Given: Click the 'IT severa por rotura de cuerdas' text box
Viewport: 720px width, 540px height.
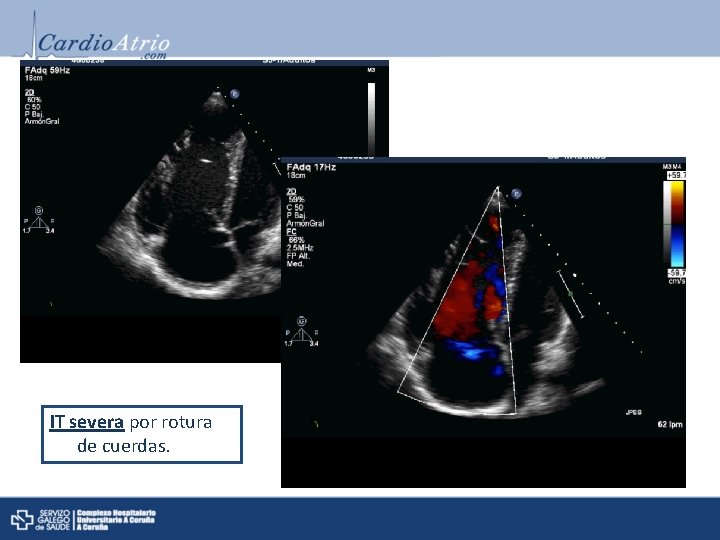Looking at the screenshot, I should tap(142, 434).
